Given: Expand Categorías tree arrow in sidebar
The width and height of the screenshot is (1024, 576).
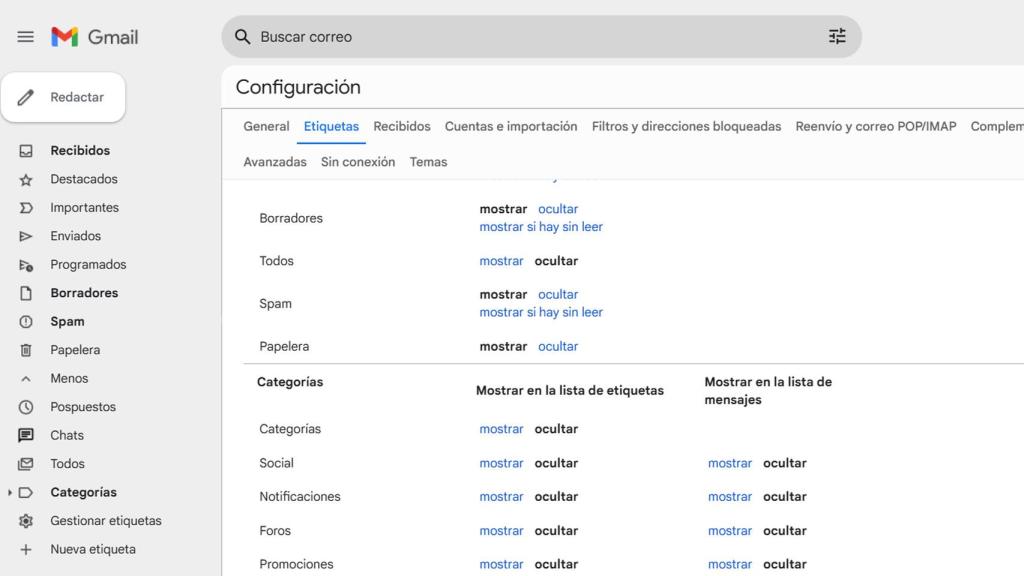Looking at the screenshot, I should point(9,492).
